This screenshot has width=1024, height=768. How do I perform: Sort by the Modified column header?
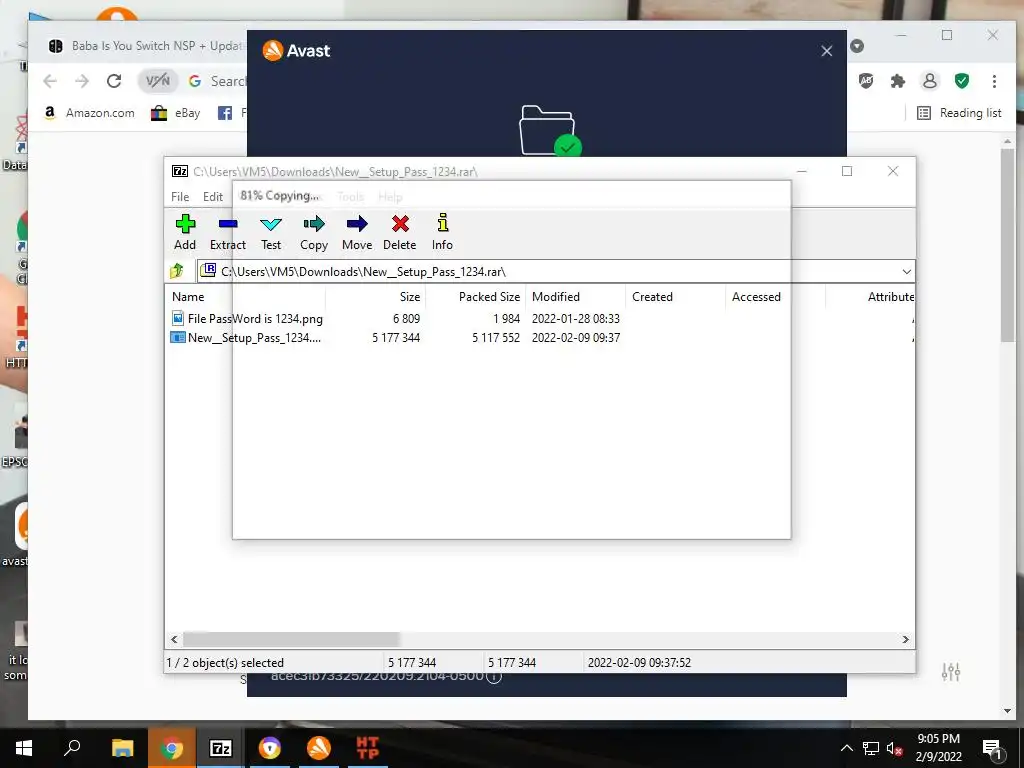pos(556,296)
